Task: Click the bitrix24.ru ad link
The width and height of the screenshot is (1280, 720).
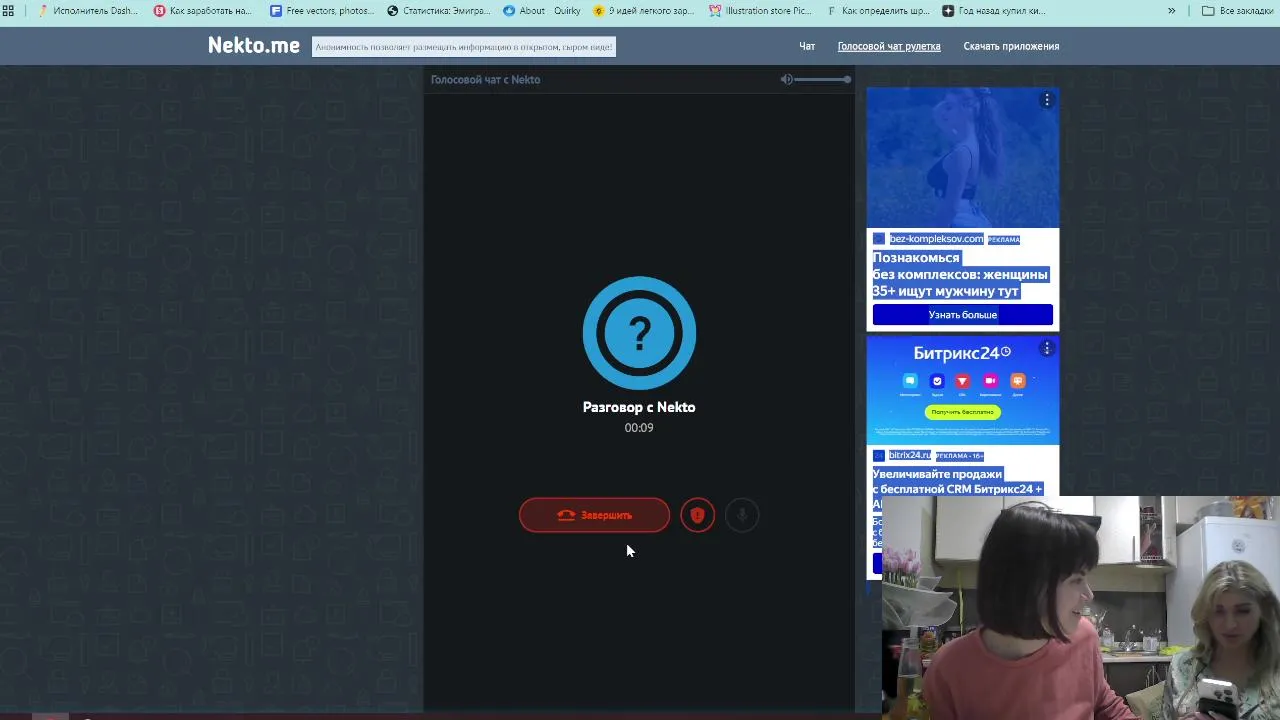Action: (909, 455)
